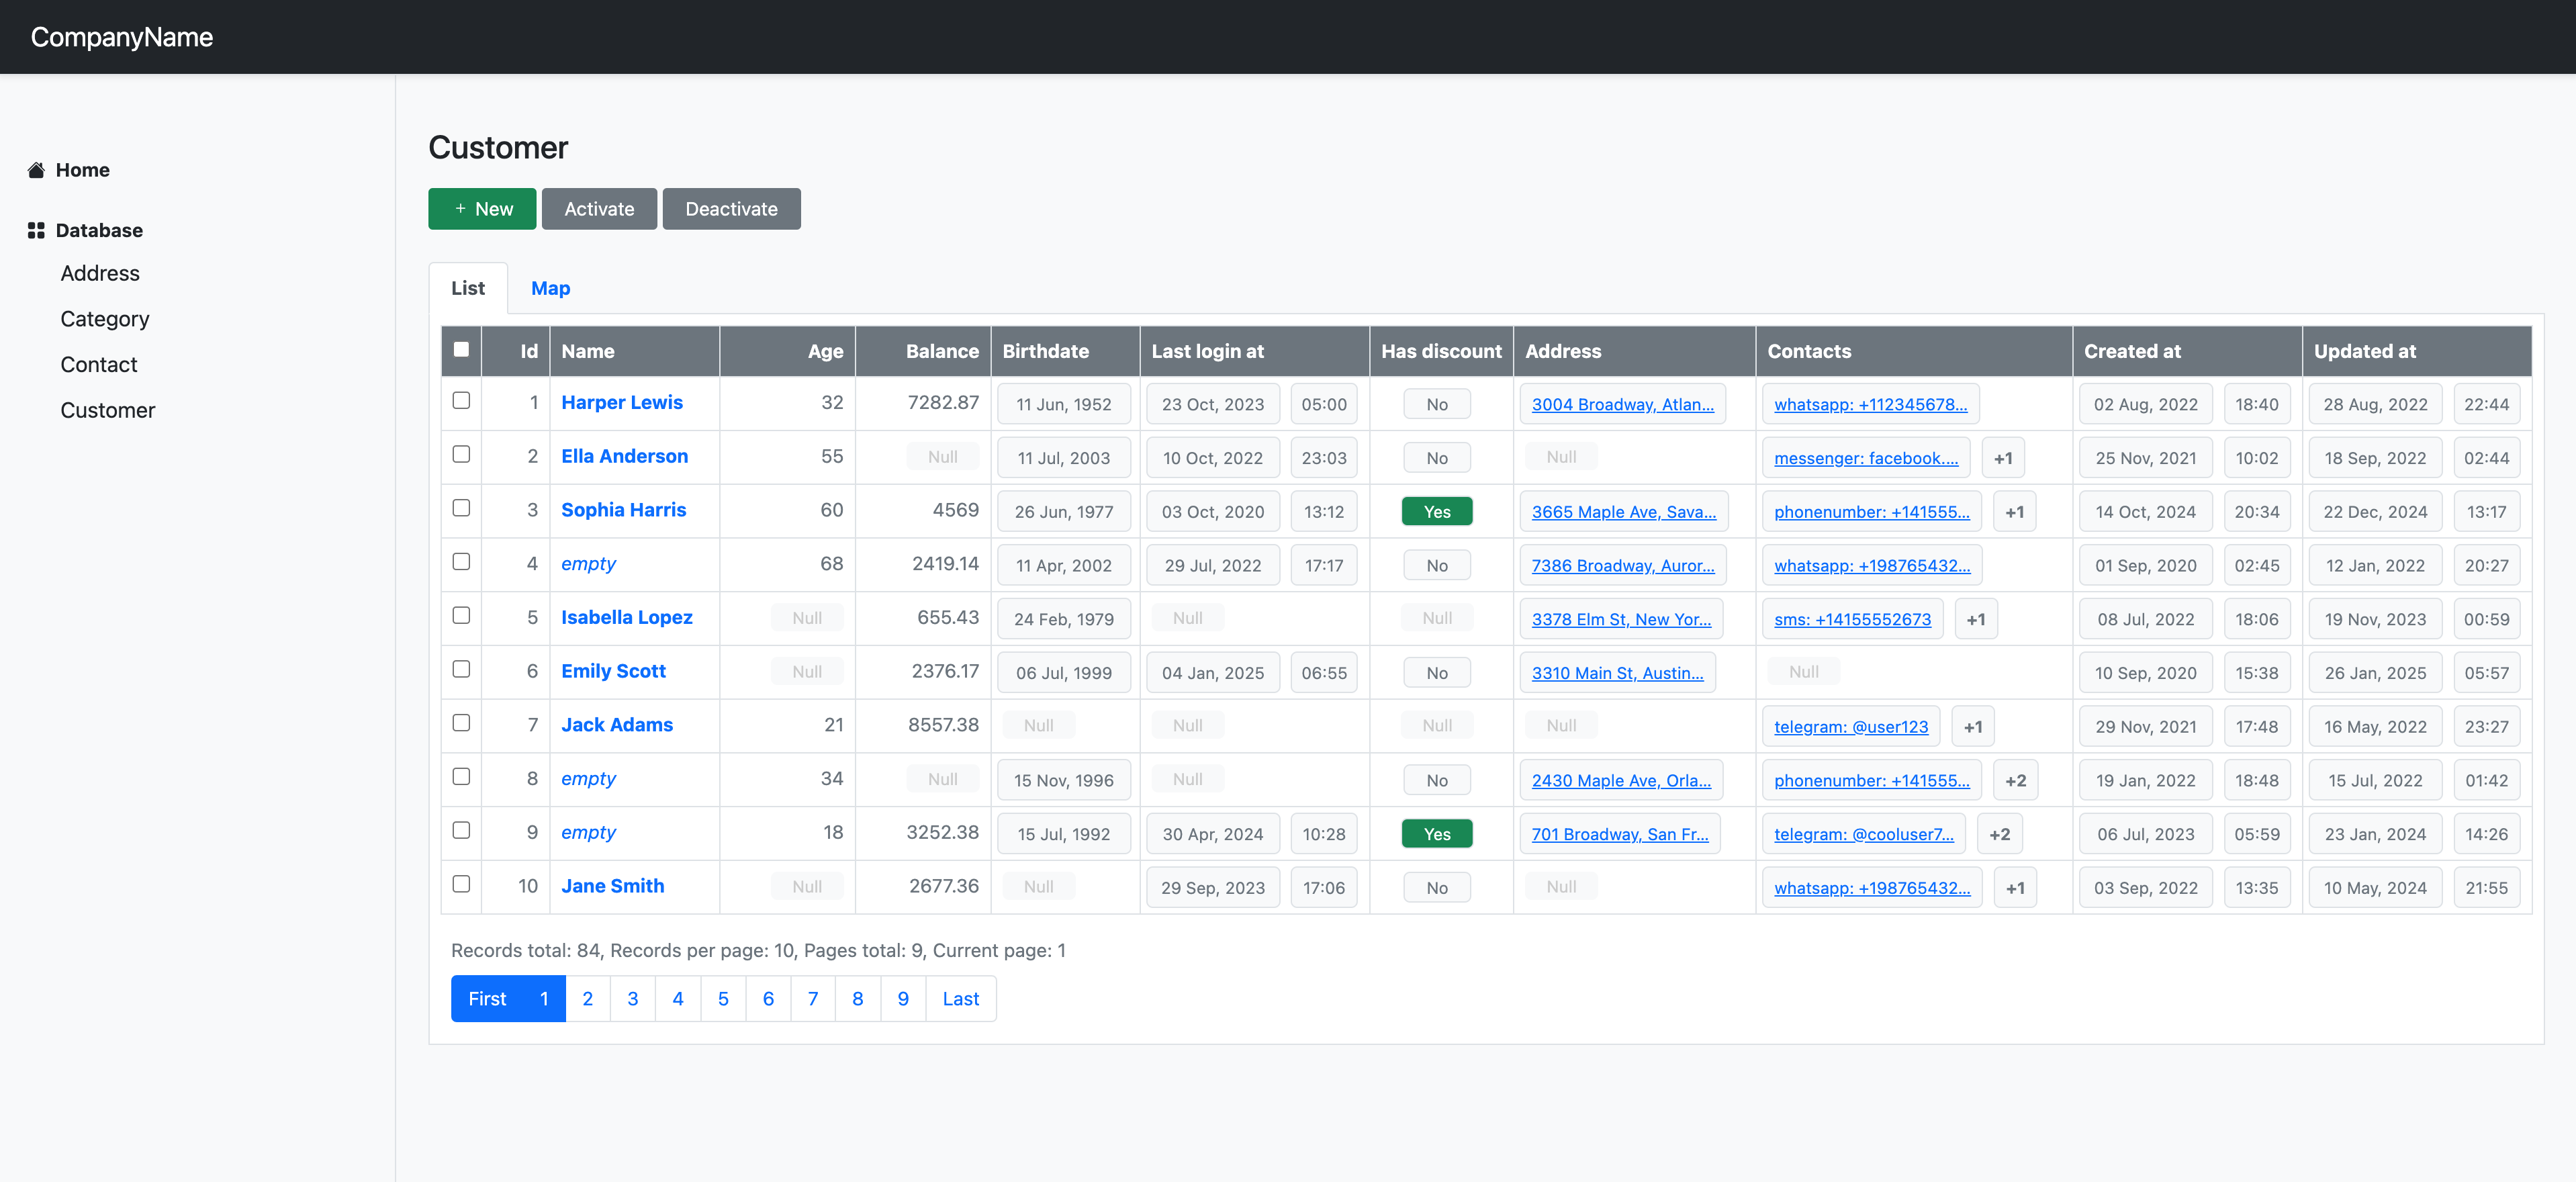Screen dimensions: 2576x1182
Task: Open Jane Smith customer record
Action: click(612, 886)
